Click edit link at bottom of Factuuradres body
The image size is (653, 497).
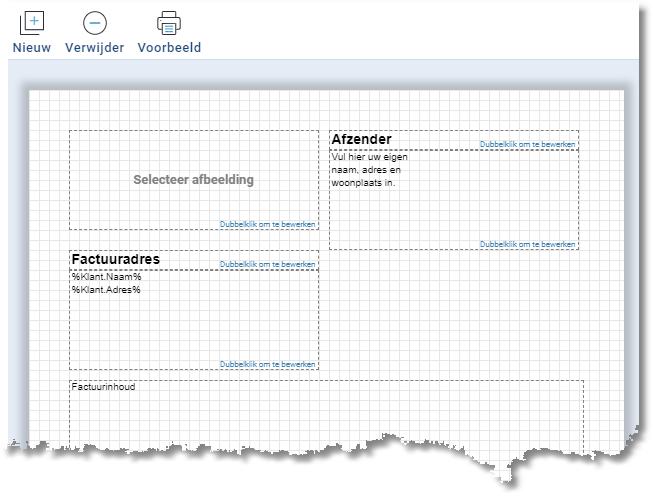(x=267, y=364)
